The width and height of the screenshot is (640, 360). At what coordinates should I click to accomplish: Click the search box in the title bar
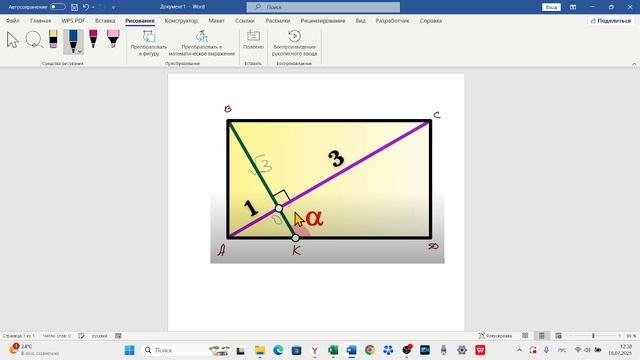pos(323,7)
